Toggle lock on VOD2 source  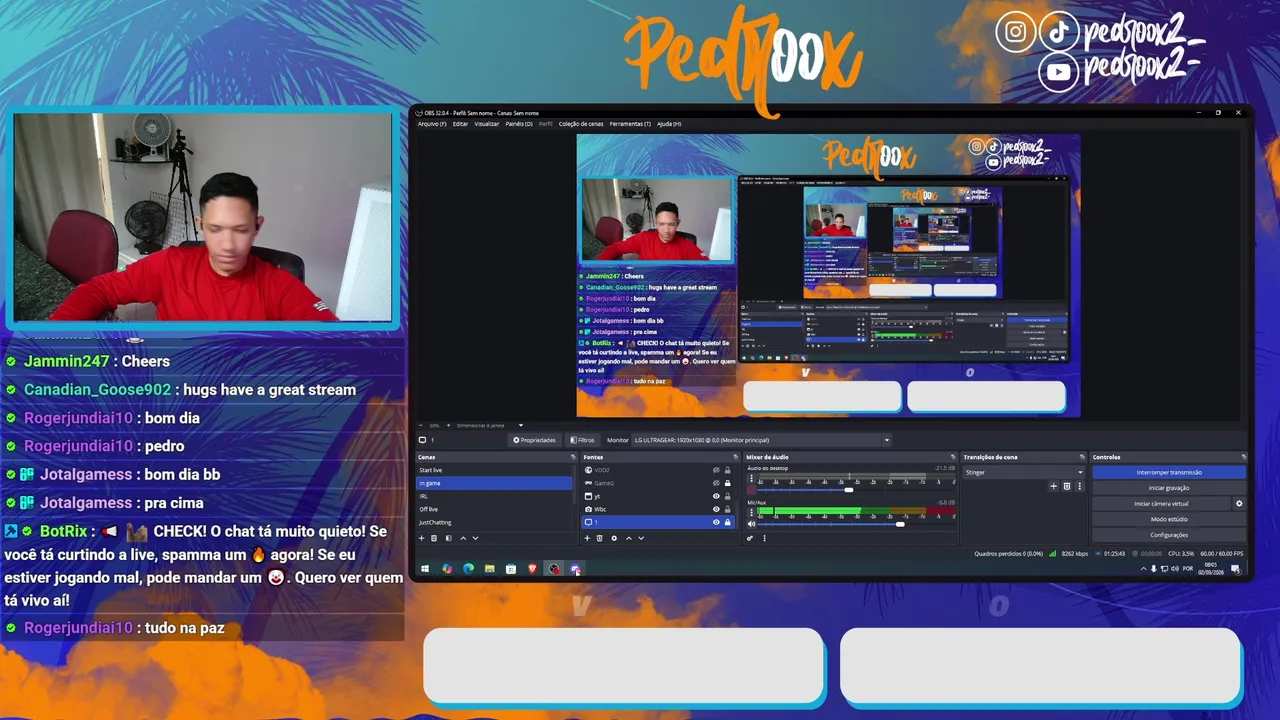pos(727,470)
